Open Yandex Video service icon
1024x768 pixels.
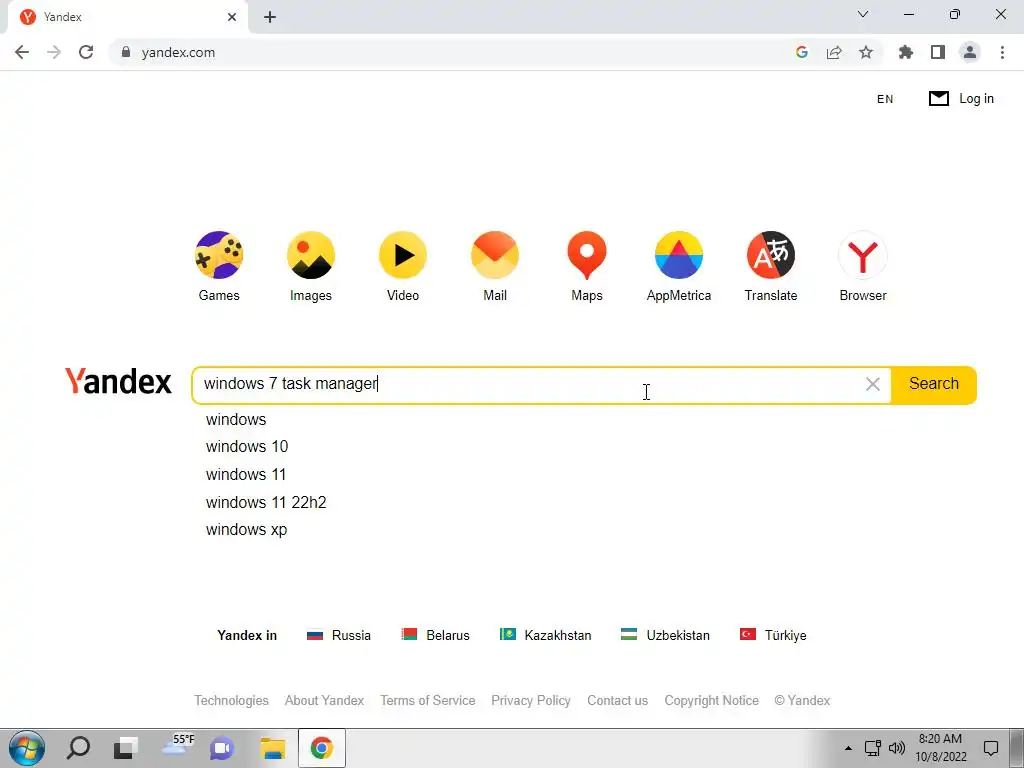[403, 255]
